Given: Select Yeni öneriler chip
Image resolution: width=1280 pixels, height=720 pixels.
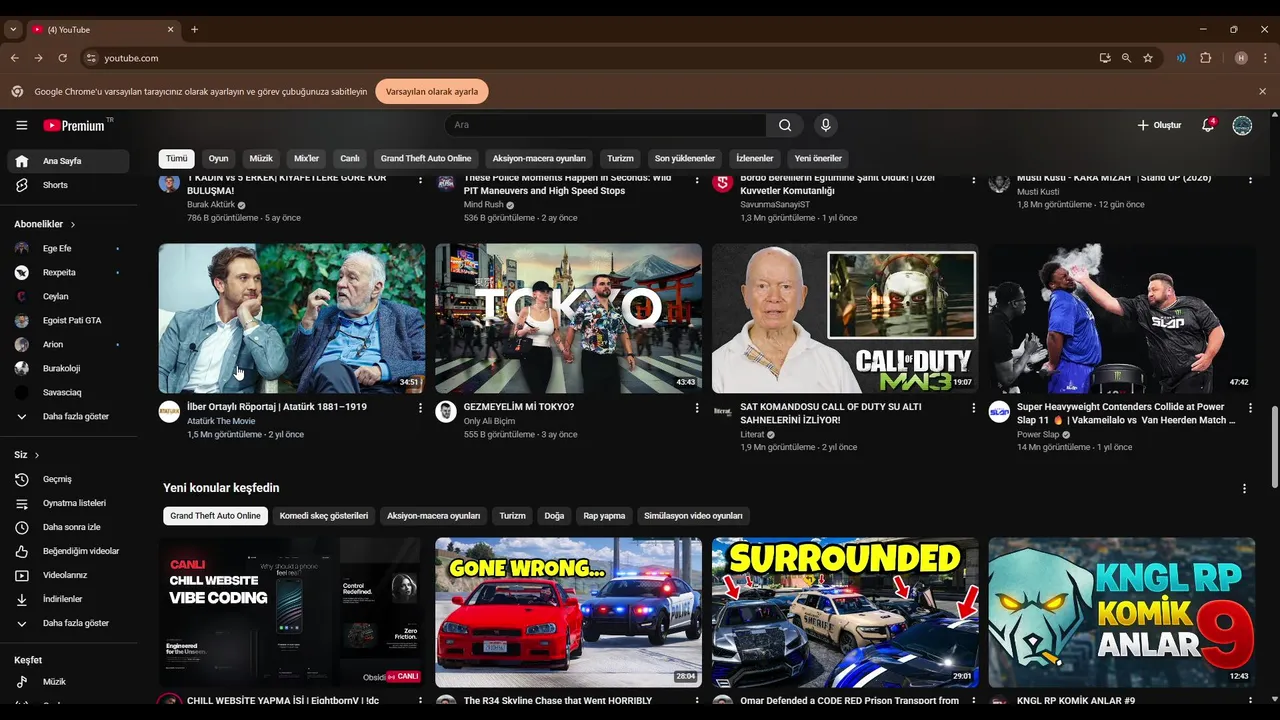Looking at the screenshot, I should pos(818,158).
